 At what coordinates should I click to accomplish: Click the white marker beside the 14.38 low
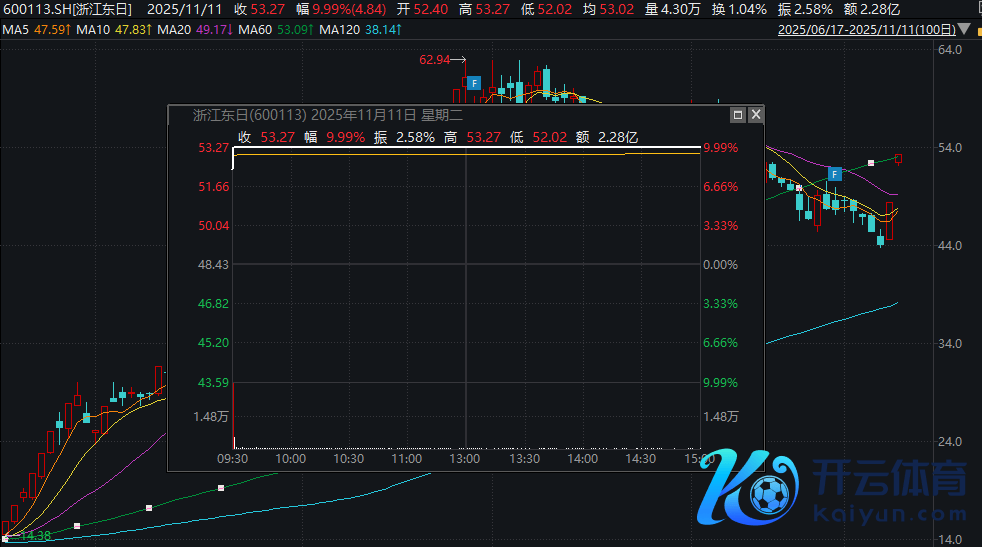[6, 538]
